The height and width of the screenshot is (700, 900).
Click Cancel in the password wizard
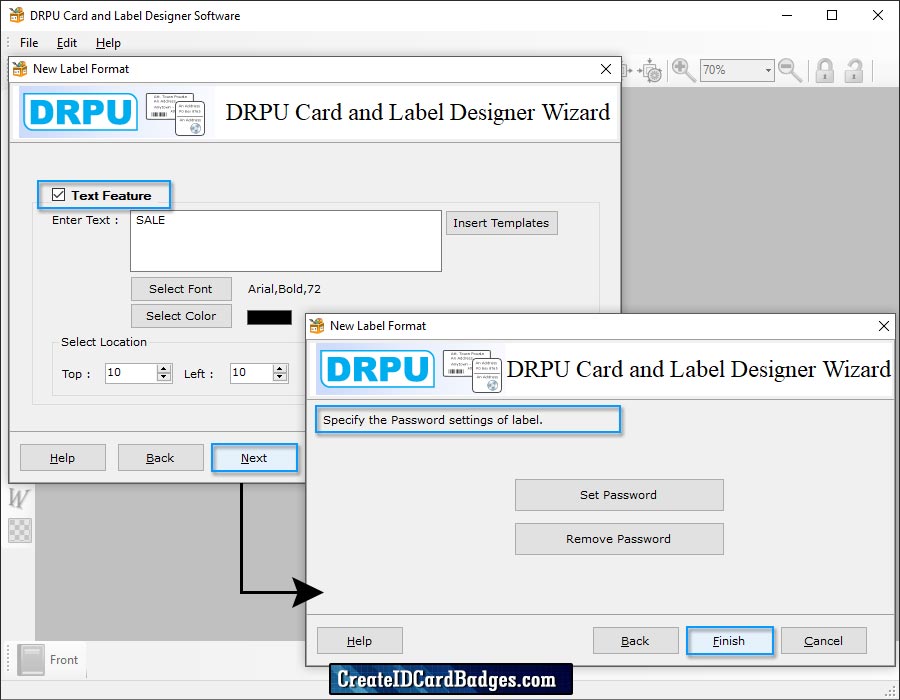[824, 640]
